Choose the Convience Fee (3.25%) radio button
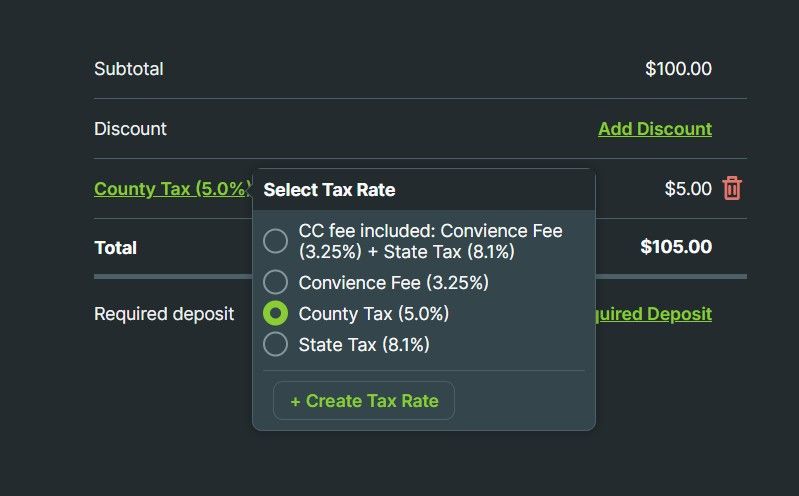The image size is (799, 496). (x=275, y=283)
